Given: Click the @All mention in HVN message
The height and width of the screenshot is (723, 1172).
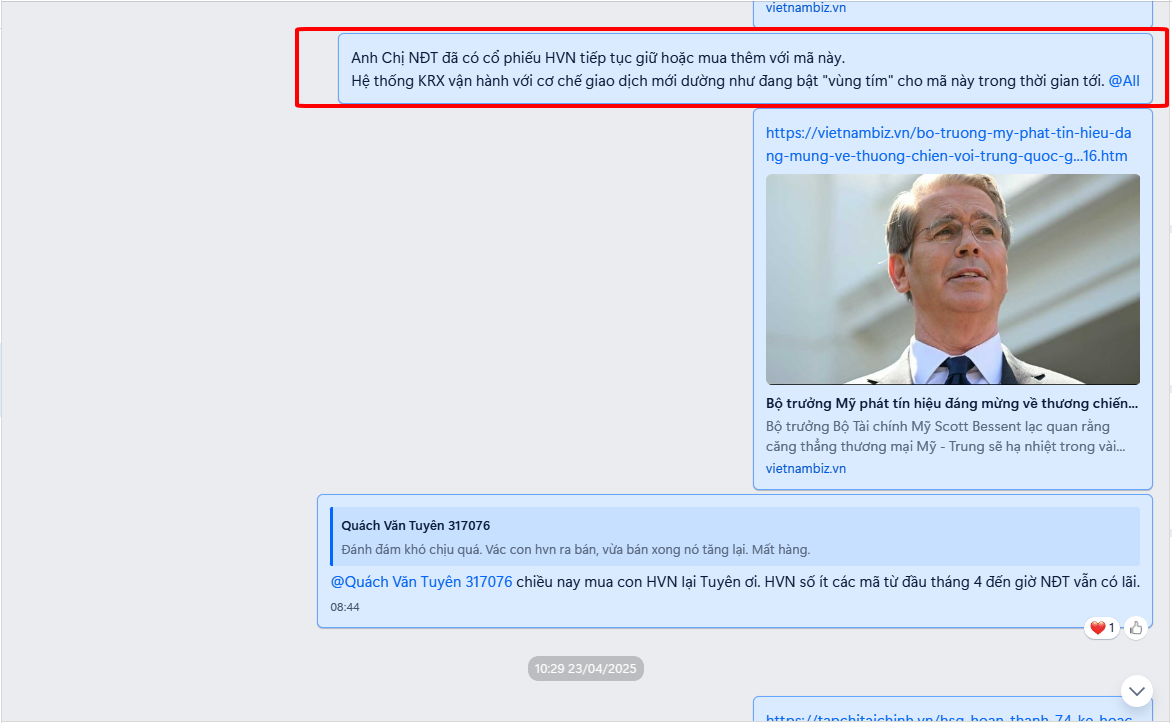Looking at the screenshot, I should [x=1123, y=81].
